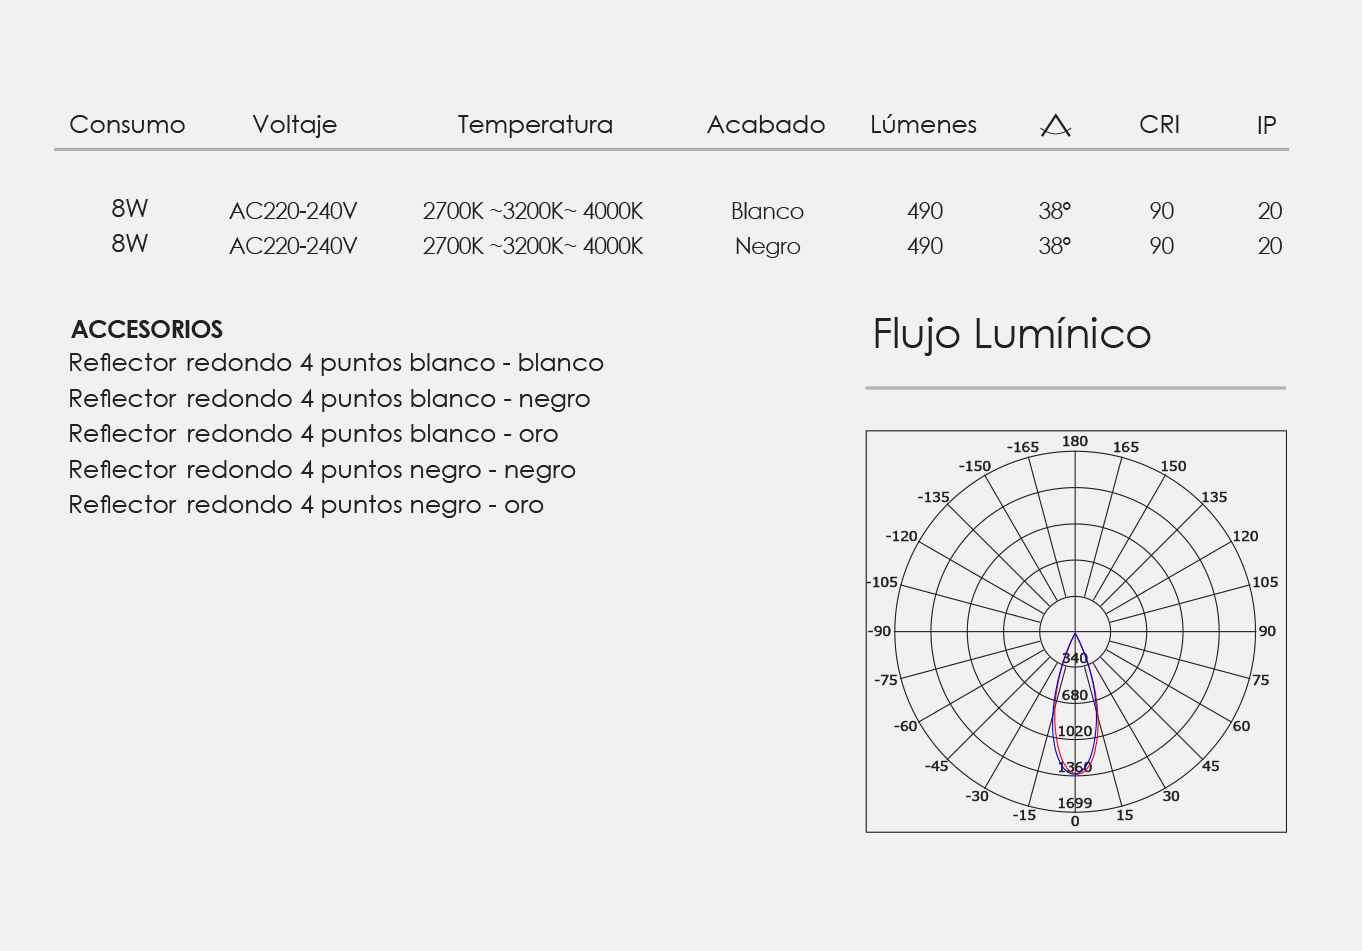The height and width of the screenshot is (951, 1362).
Task: Click the ACCESORIOS heading
Action: (147, 329)
